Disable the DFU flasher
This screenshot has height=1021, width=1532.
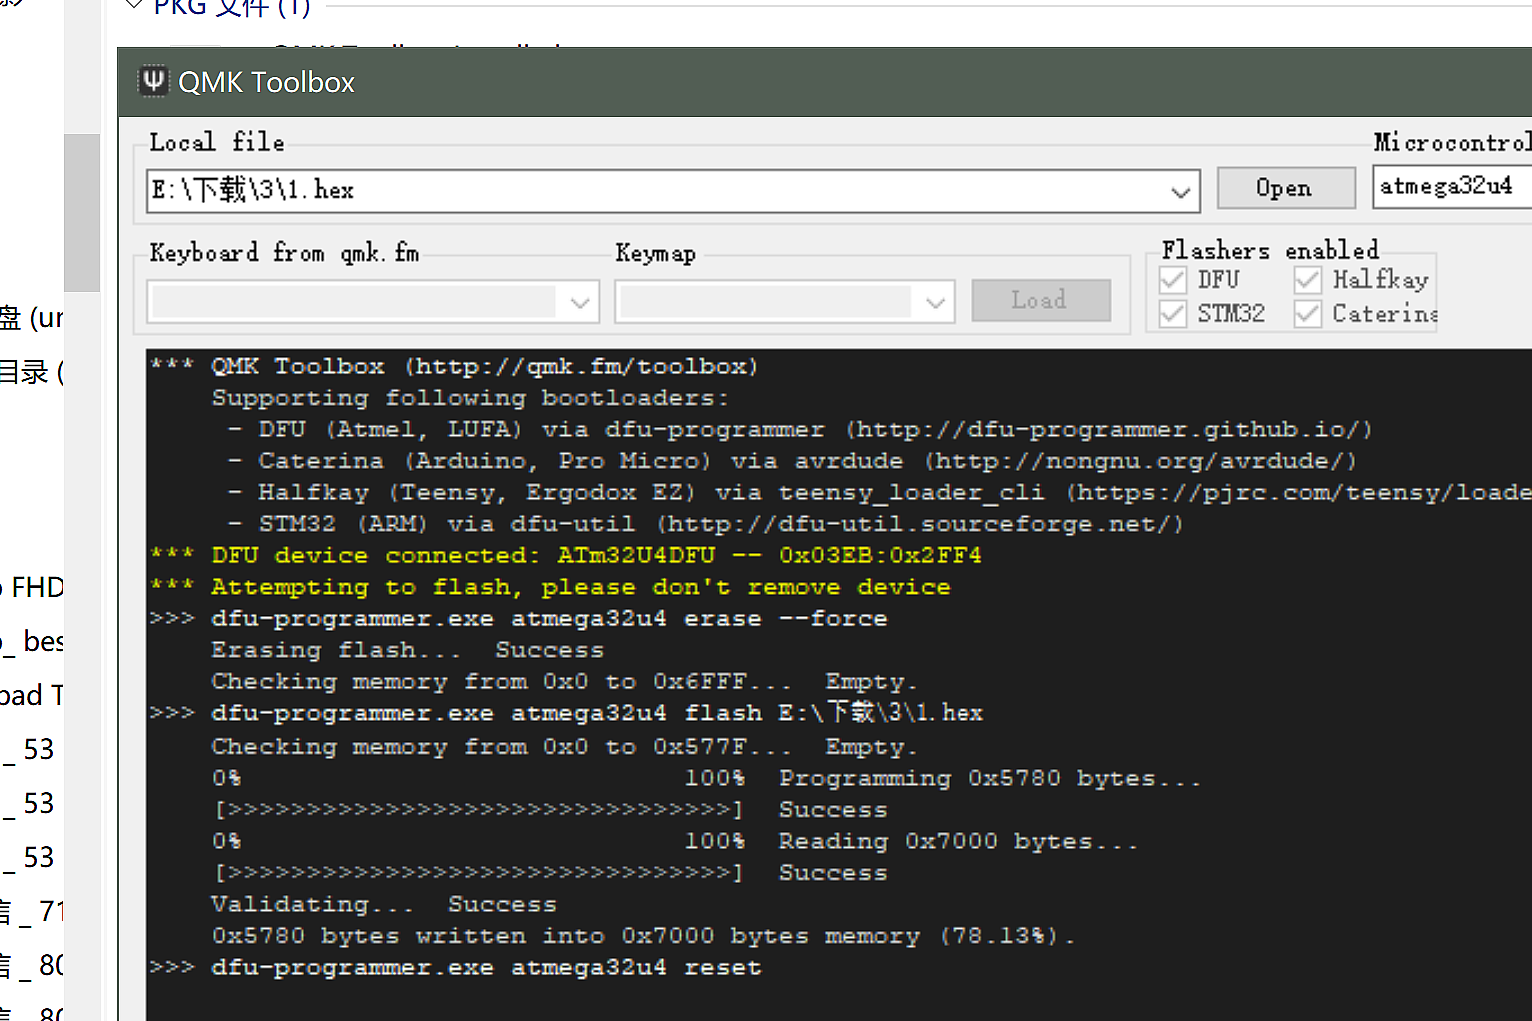coord(1171,280)
